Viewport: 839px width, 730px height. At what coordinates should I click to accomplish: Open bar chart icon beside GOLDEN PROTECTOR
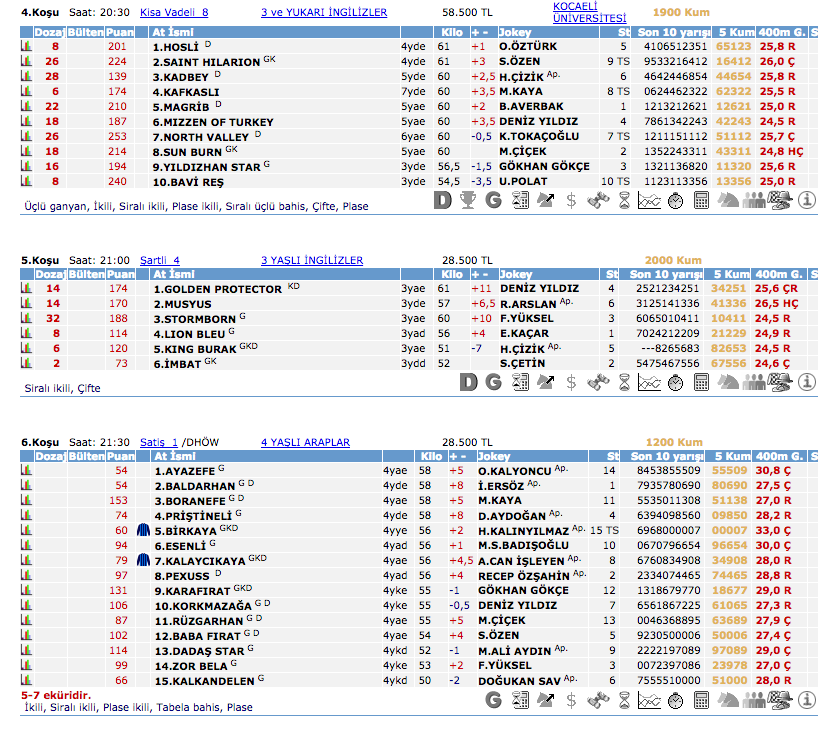[27, 289]
